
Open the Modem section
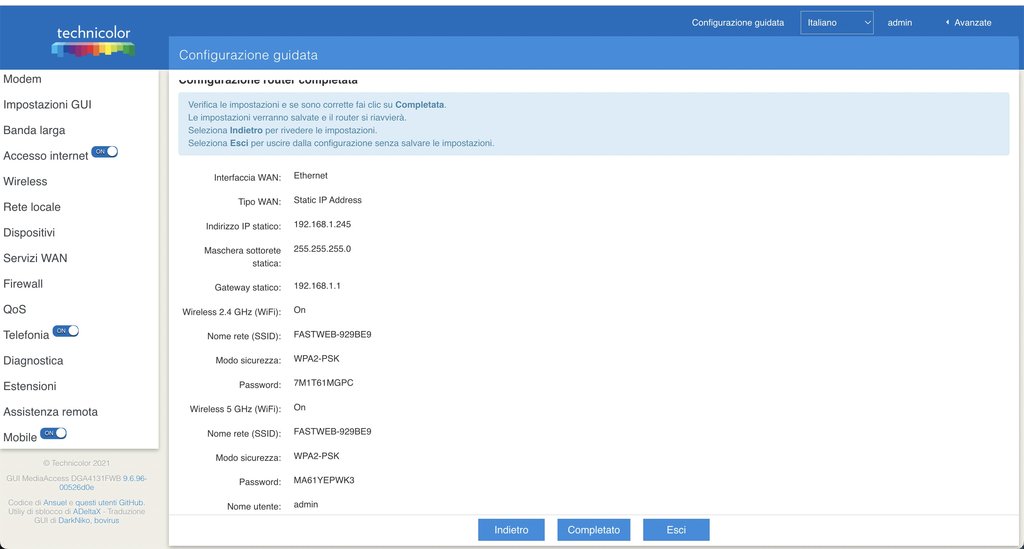tap(23, 79)
